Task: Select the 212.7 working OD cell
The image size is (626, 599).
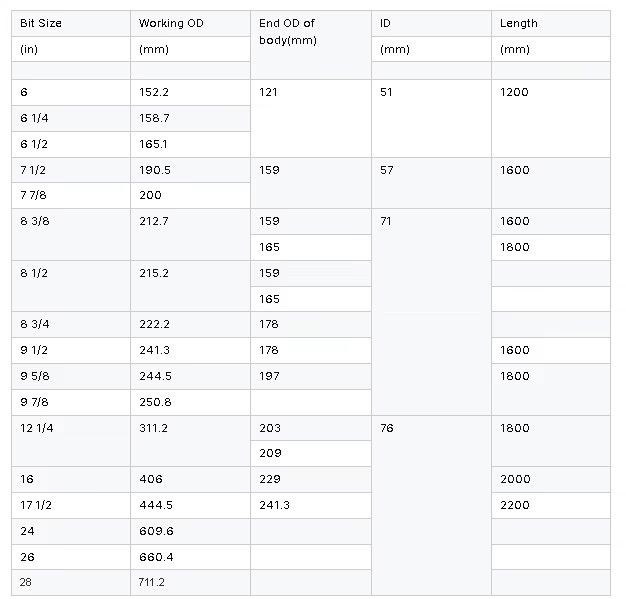Action: (190, 234)
